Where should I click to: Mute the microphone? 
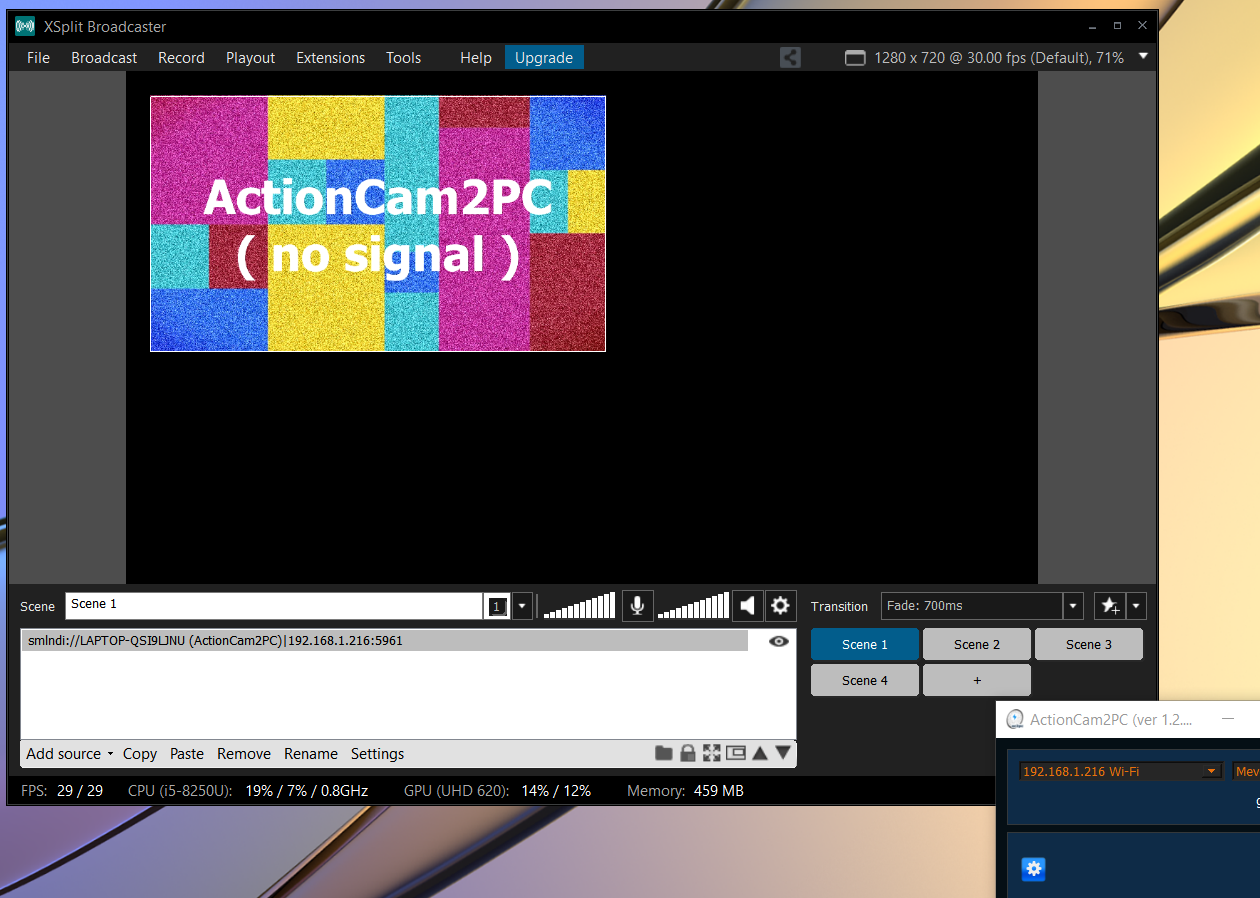point(637,605)
